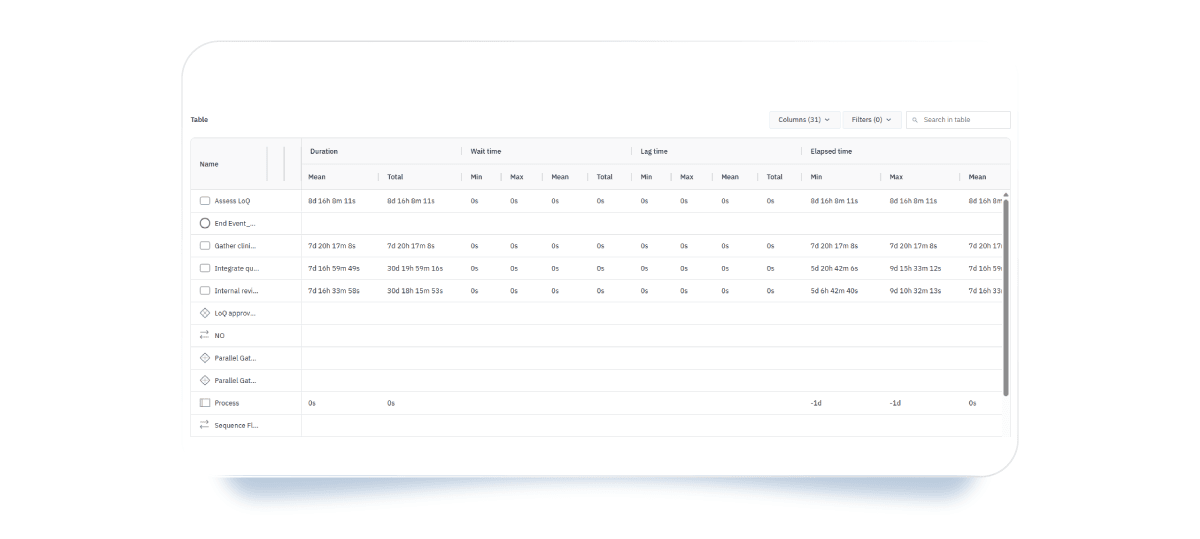Screen dimensions: 1200x539
Task: Click the NO sequence flow arrows icon
Action: pyautogui.click(x=205, y=336)
